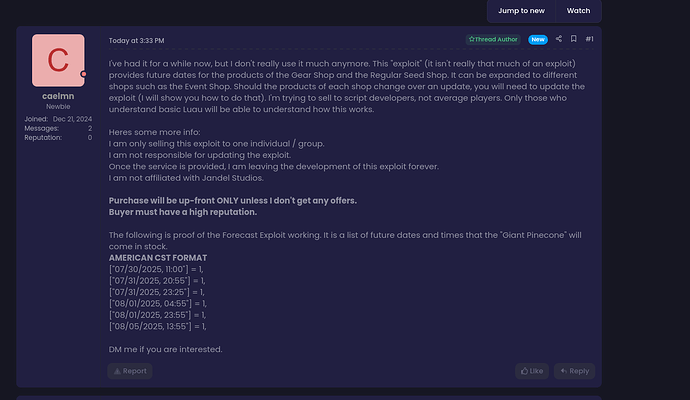The height and width of the screenshot is (400, 690).
Task: Click the Reputation count of 0
Action: [90, 138]
